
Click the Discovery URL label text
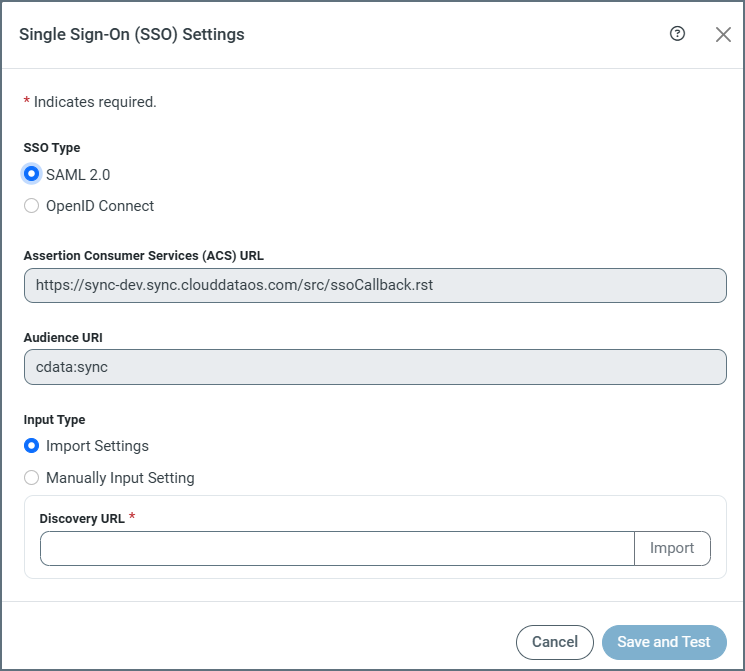point(81,518)
